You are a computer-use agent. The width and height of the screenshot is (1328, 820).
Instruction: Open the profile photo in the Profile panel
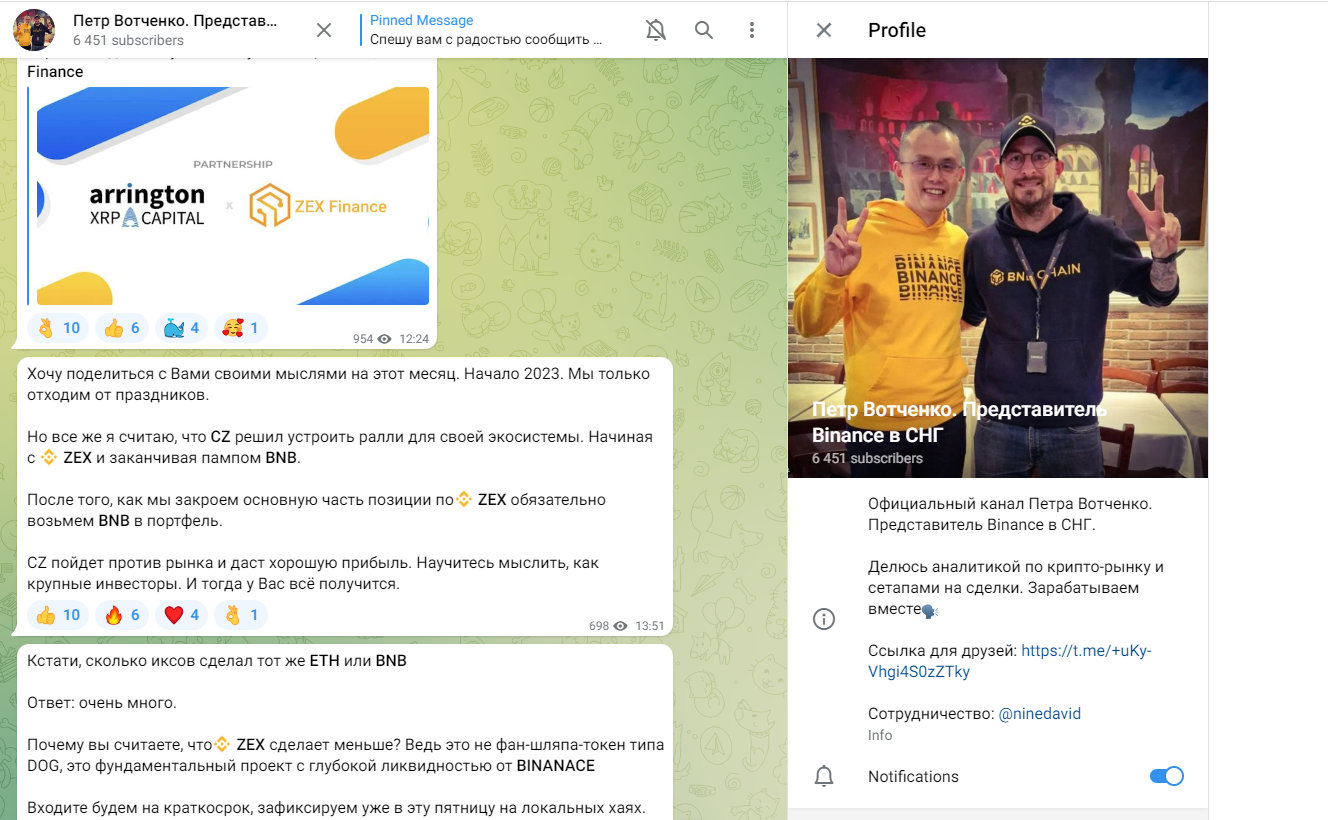pyautogui.click(x=998, y=268)
